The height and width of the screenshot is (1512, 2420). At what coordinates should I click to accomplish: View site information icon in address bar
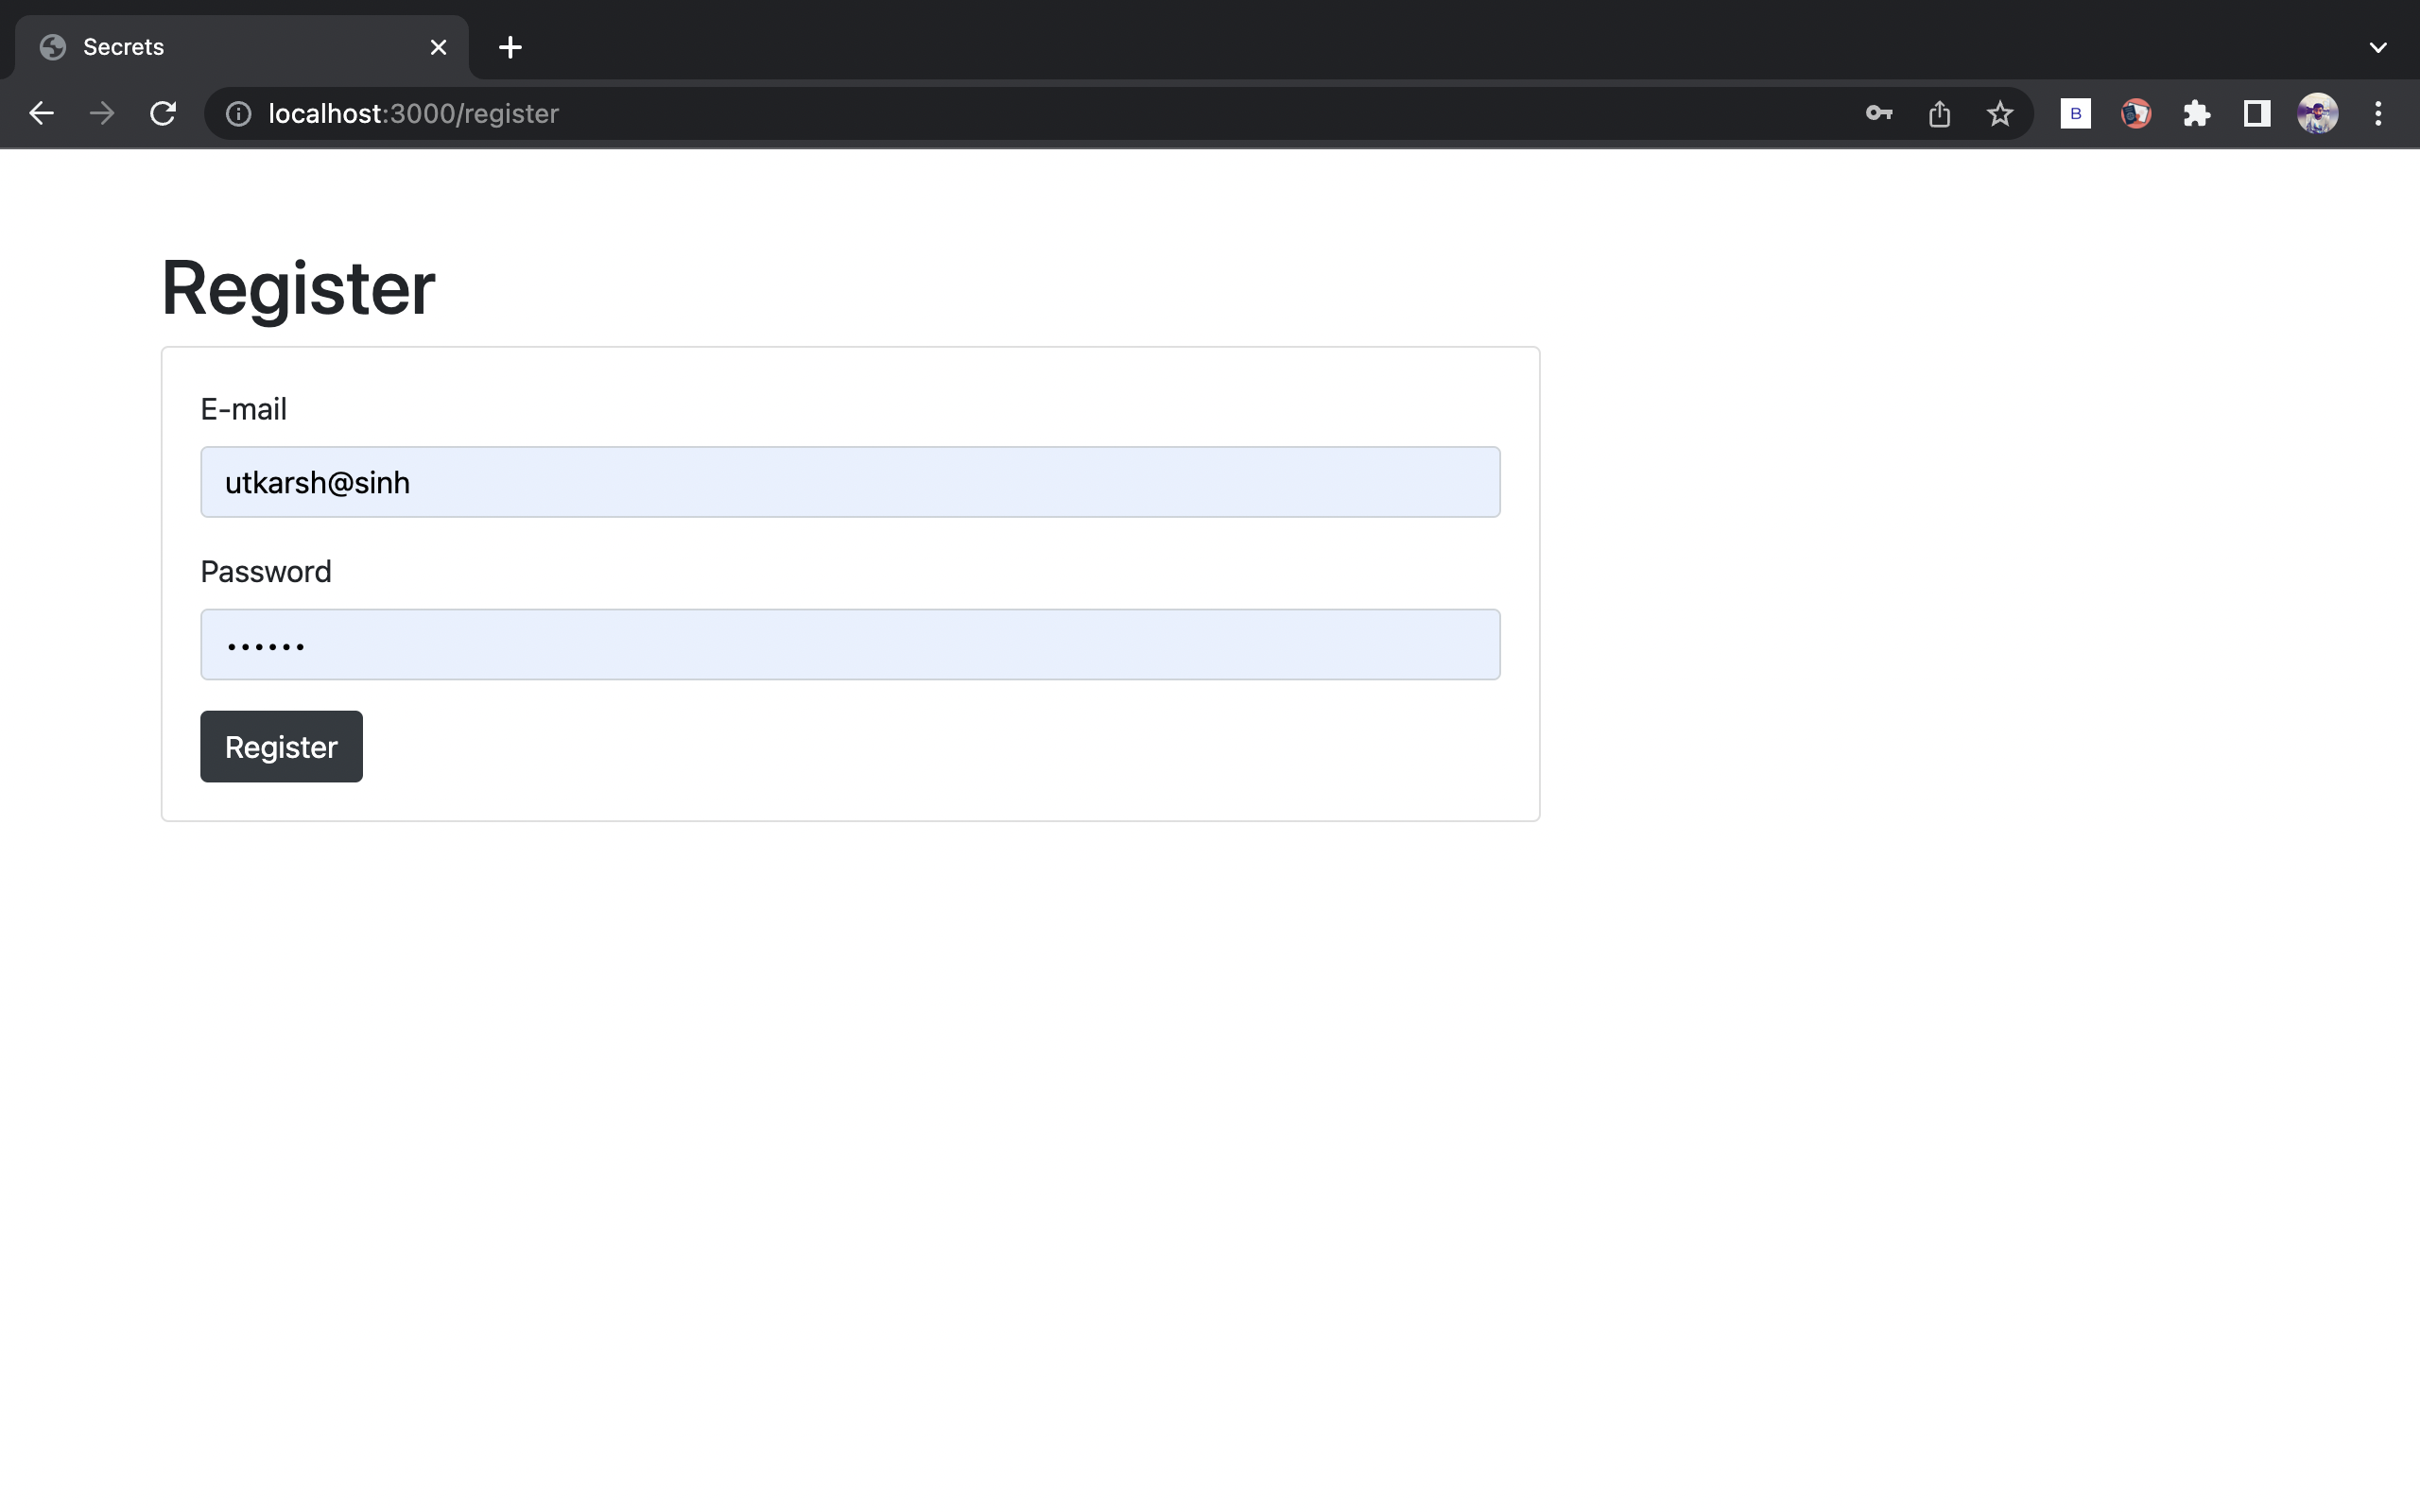click(x=238, y=114)
